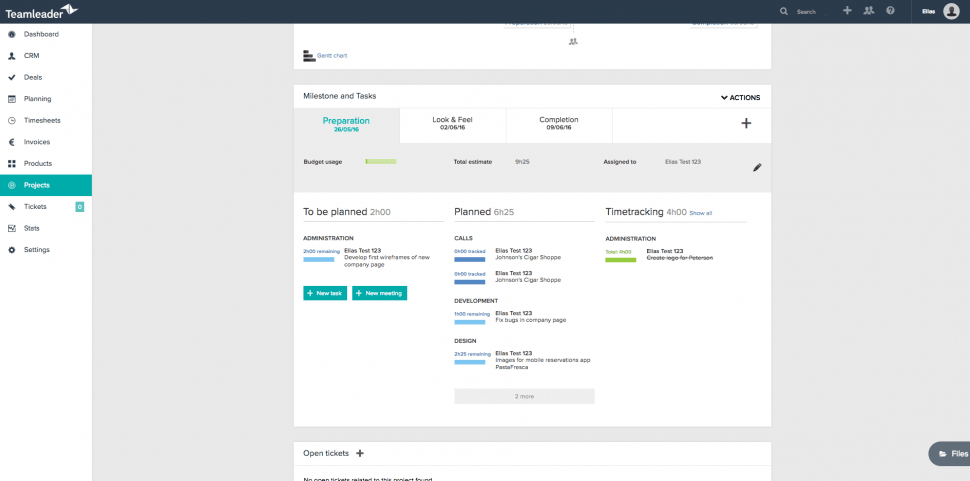The height and width of the screenshot is (481, 970).
Task: Click Show all next to Timetracking
Action: pyautogui.click(x=701, y=213)
